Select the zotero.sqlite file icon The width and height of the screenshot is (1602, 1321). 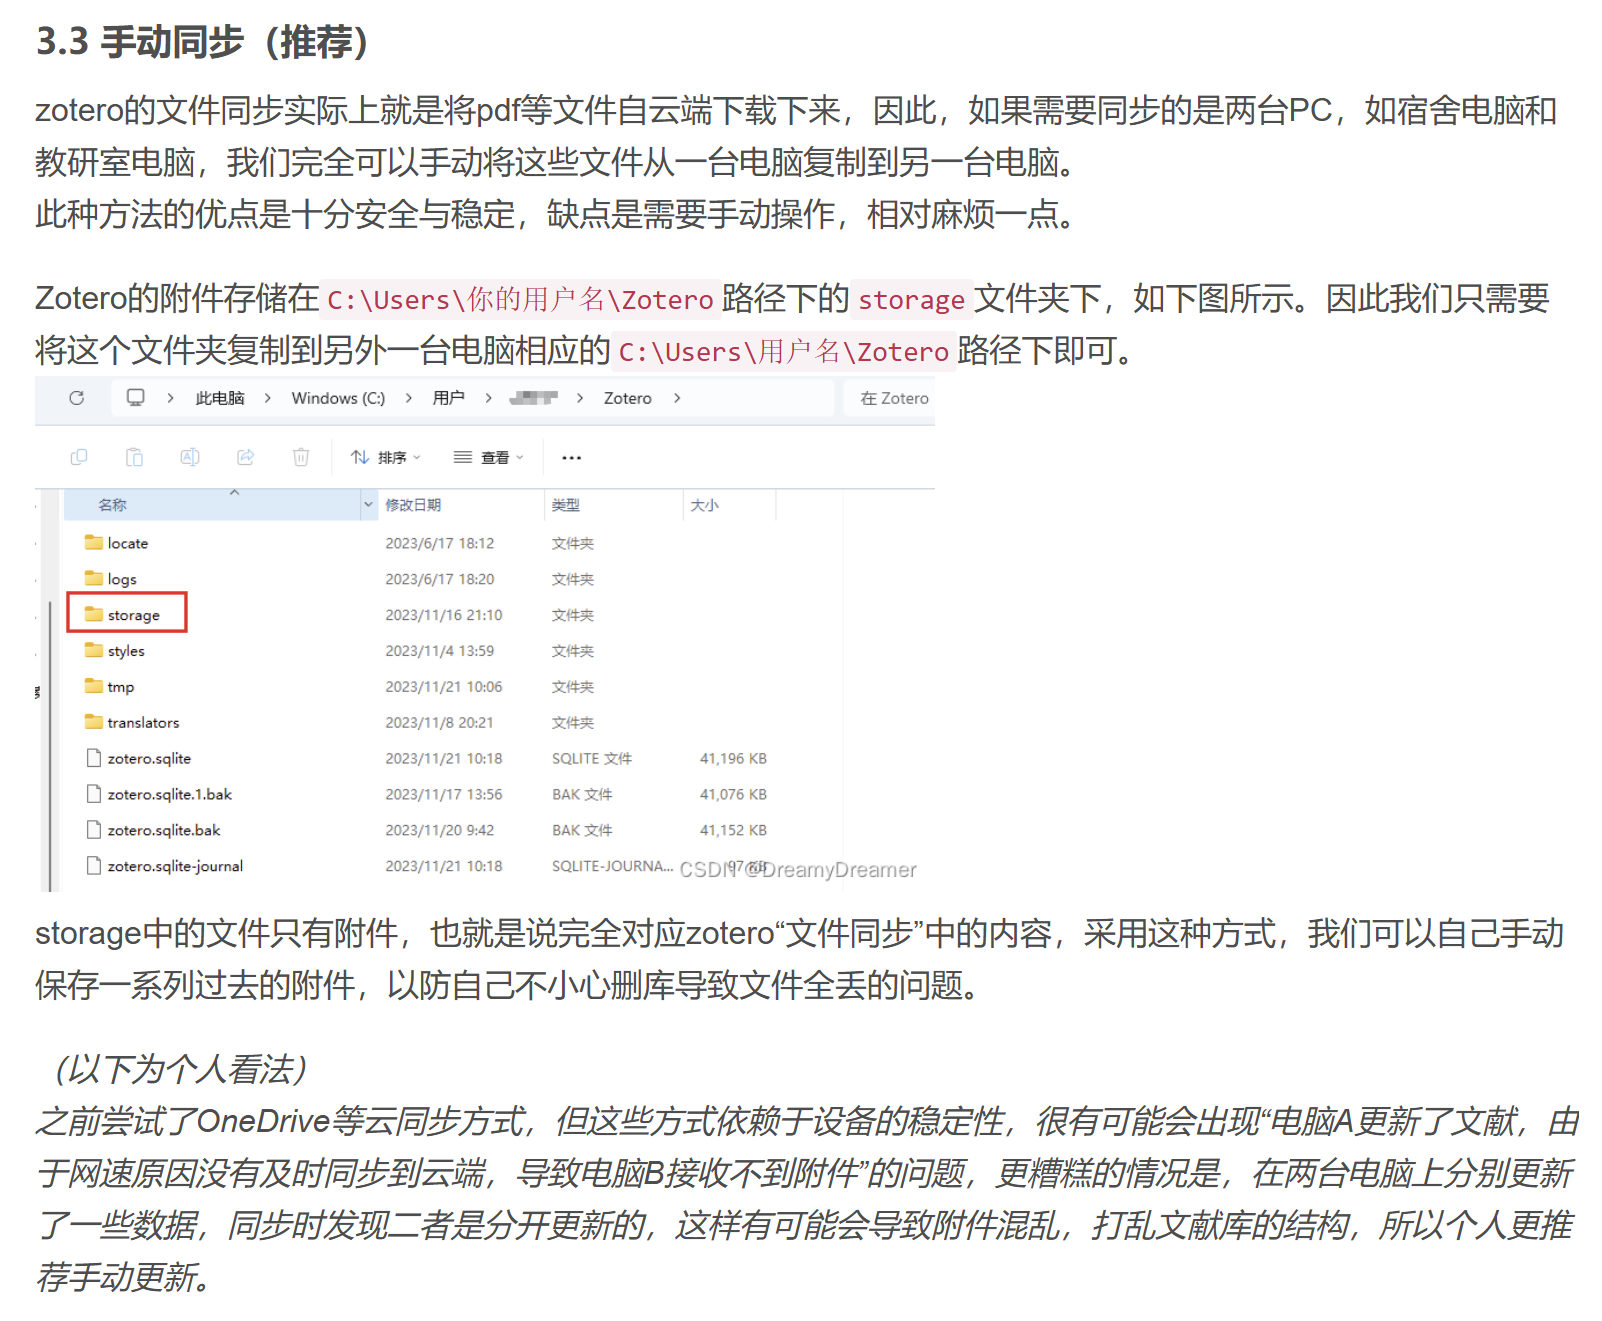[94, 758]
